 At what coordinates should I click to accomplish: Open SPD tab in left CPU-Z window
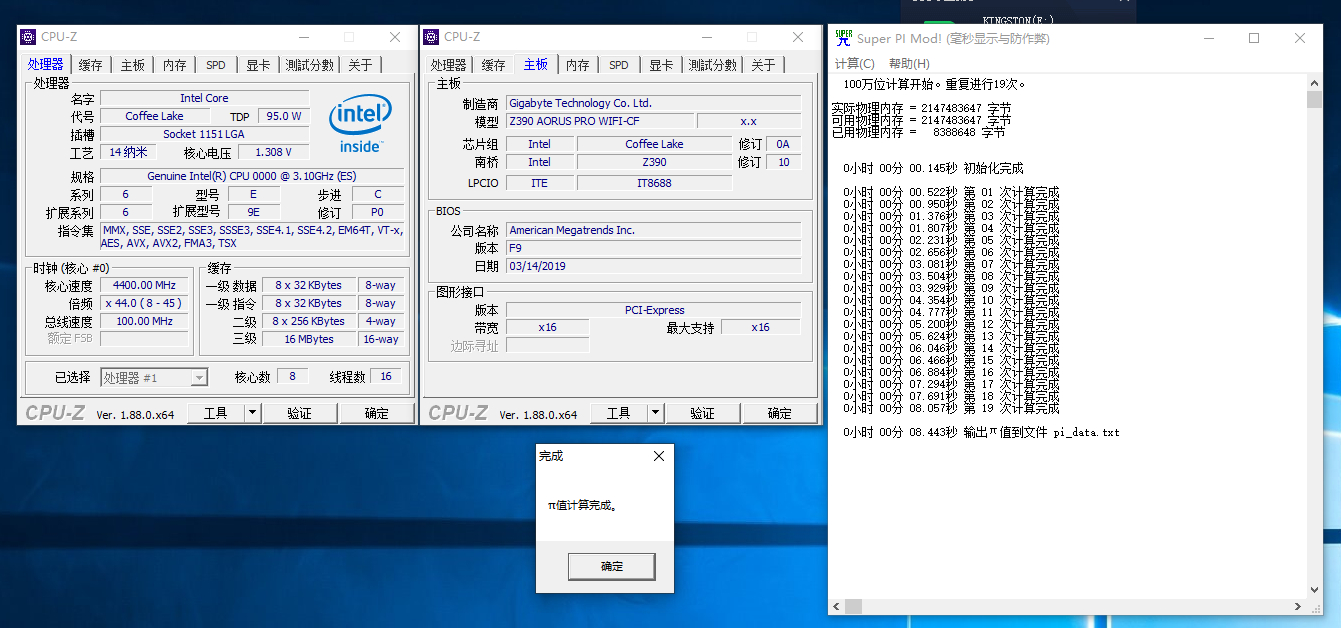coord(216,65)
